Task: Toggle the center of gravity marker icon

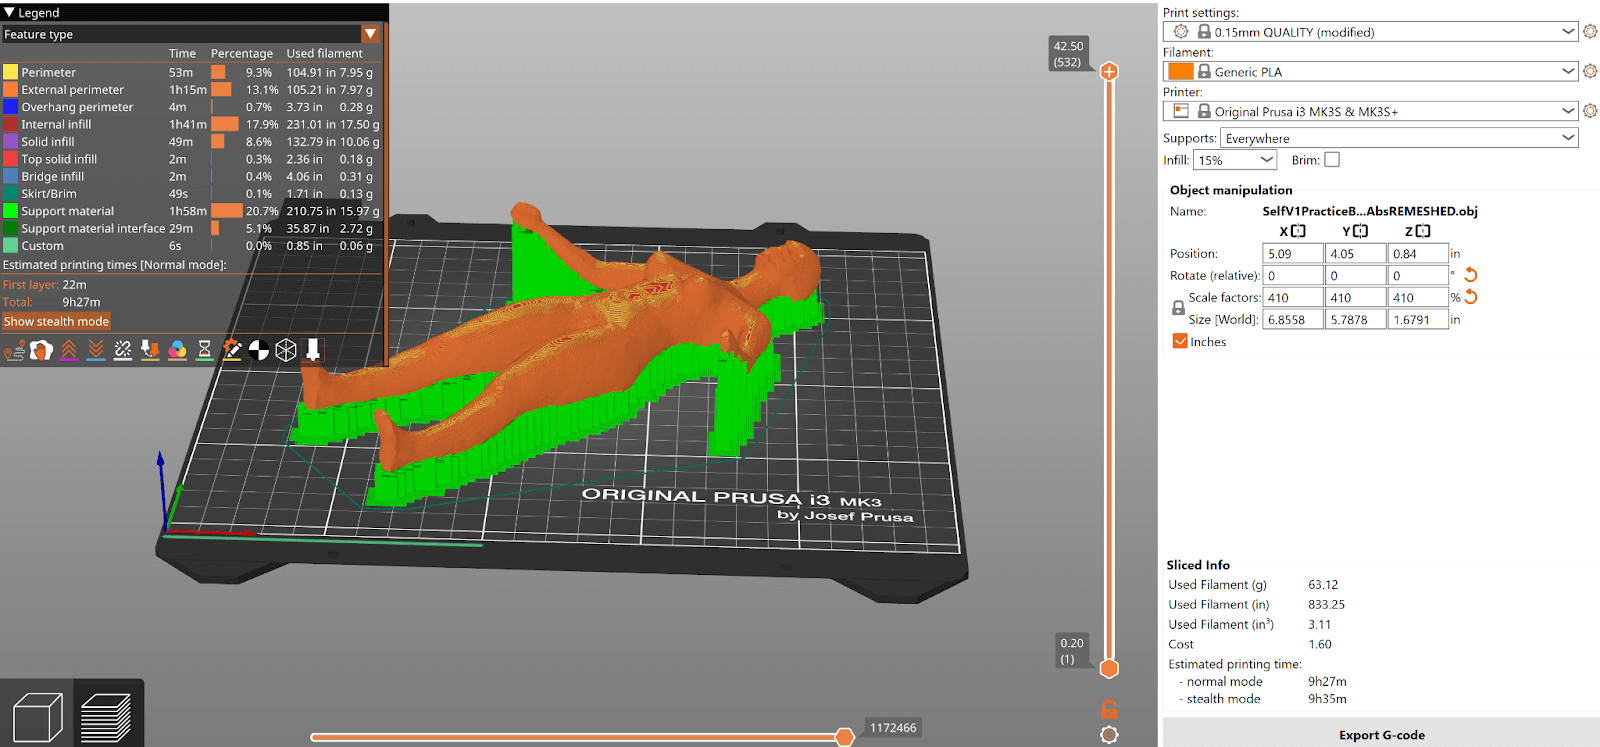Action: (259, 350)
